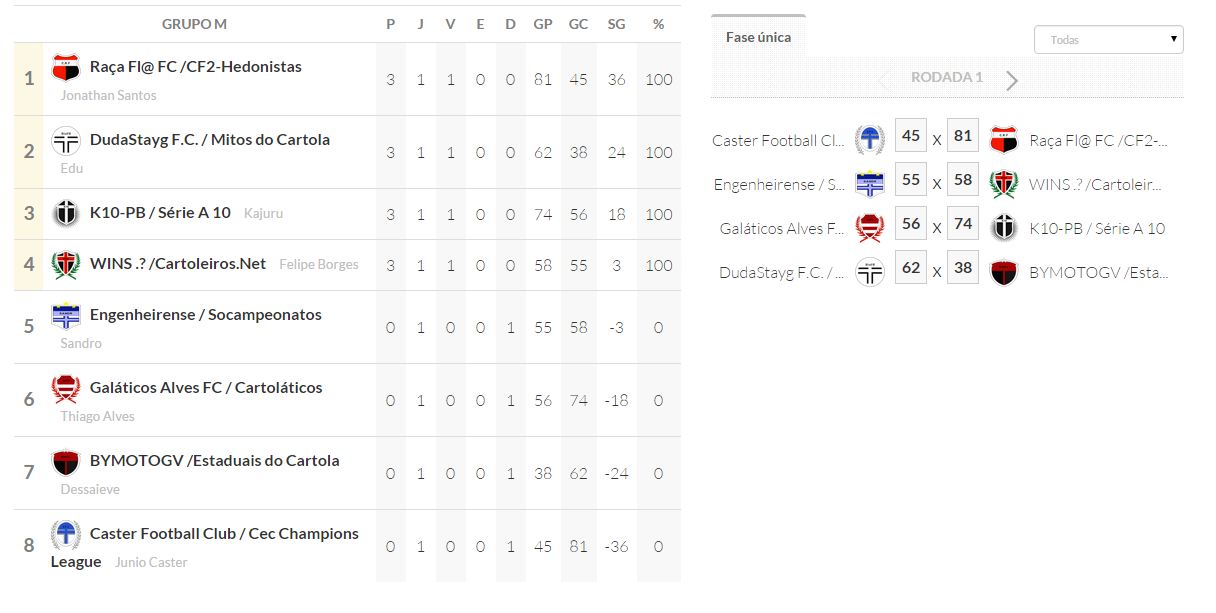Click K10-PB team crest in standings table
The width and height of the screenshot is (1216, 613).
(66, 214)
